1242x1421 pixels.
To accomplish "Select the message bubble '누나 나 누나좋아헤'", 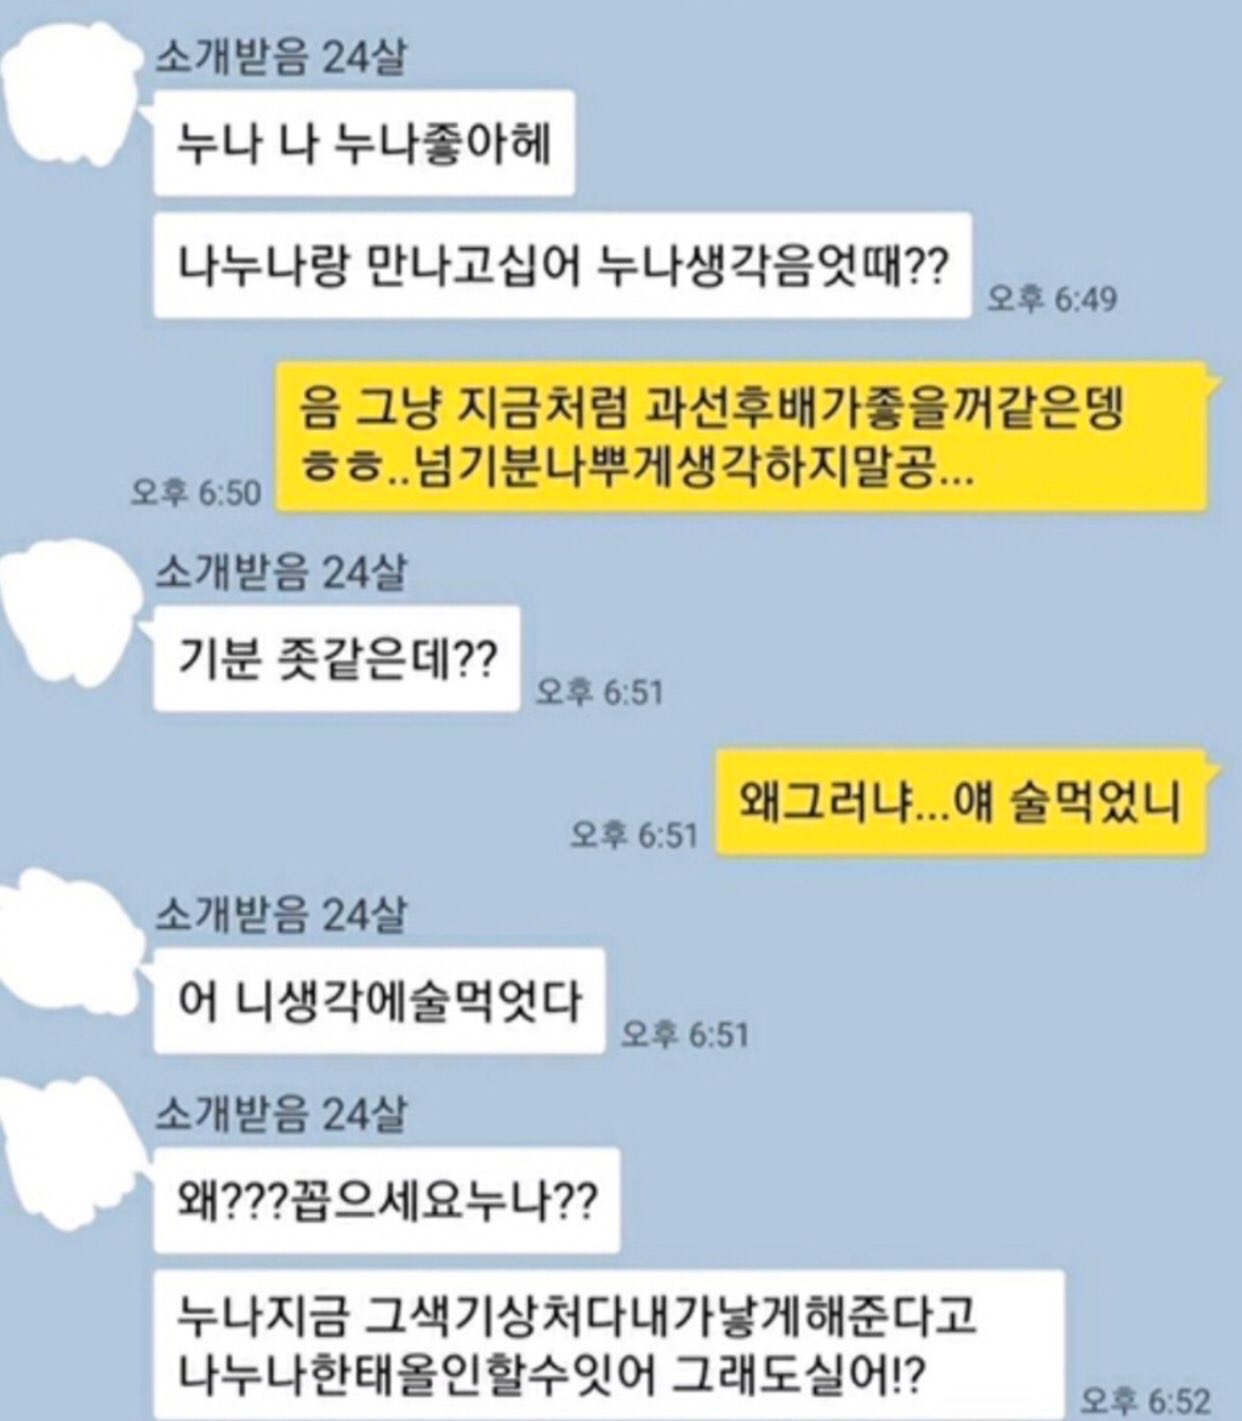I will [364, 143].
